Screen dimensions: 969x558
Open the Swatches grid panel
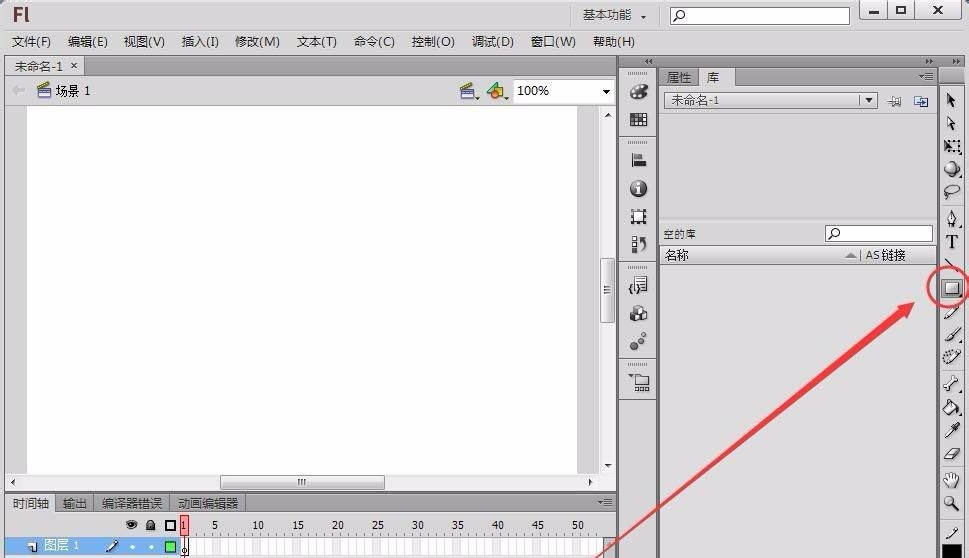coord(638,119)
